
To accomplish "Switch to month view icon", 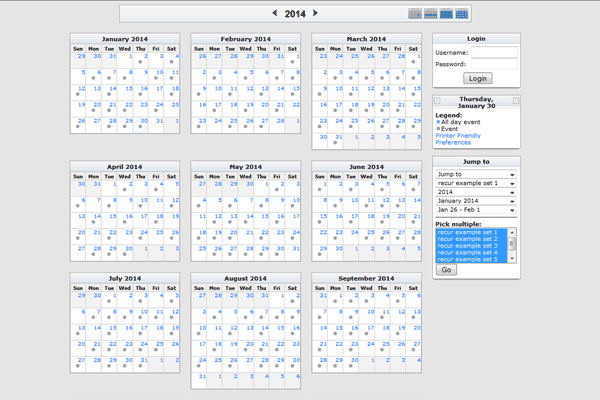I will (446, 14).
